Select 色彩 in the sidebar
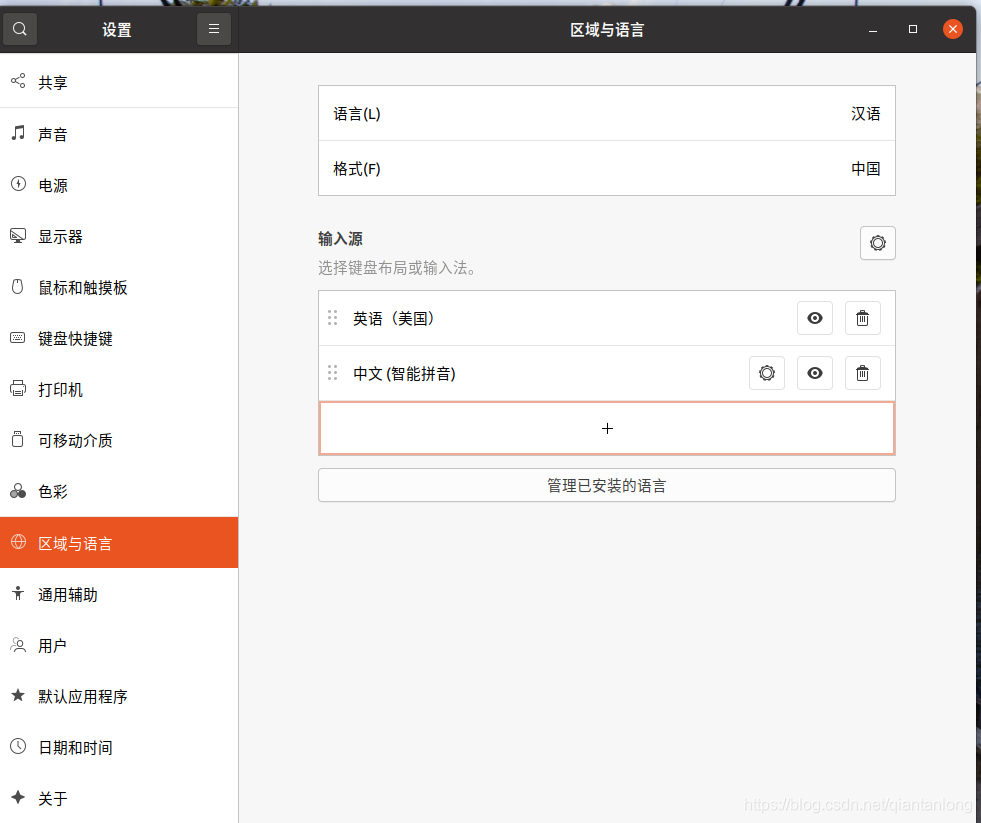 [x=119, y=491]
